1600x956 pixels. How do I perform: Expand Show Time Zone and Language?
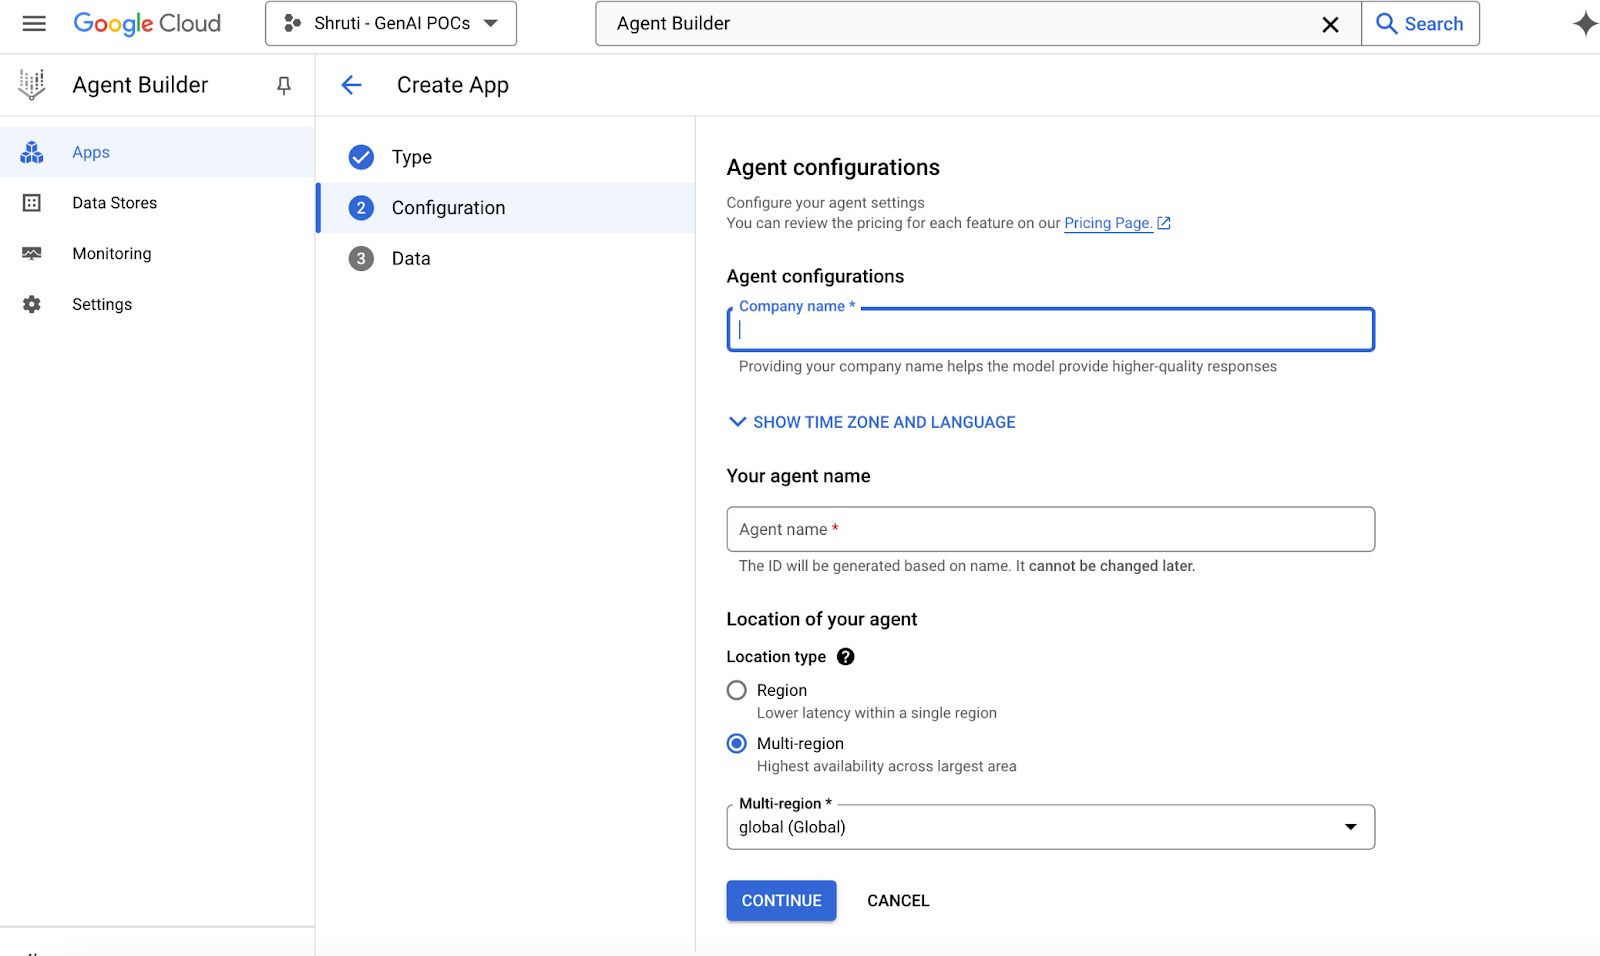click(872, 422)
